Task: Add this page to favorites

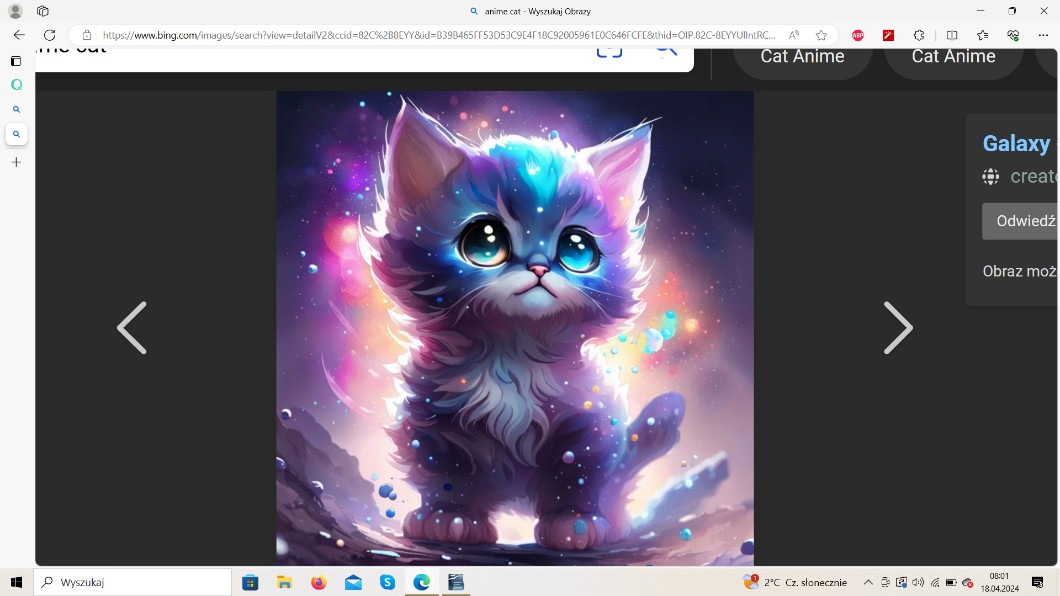Action: click(x=821, y=35)
